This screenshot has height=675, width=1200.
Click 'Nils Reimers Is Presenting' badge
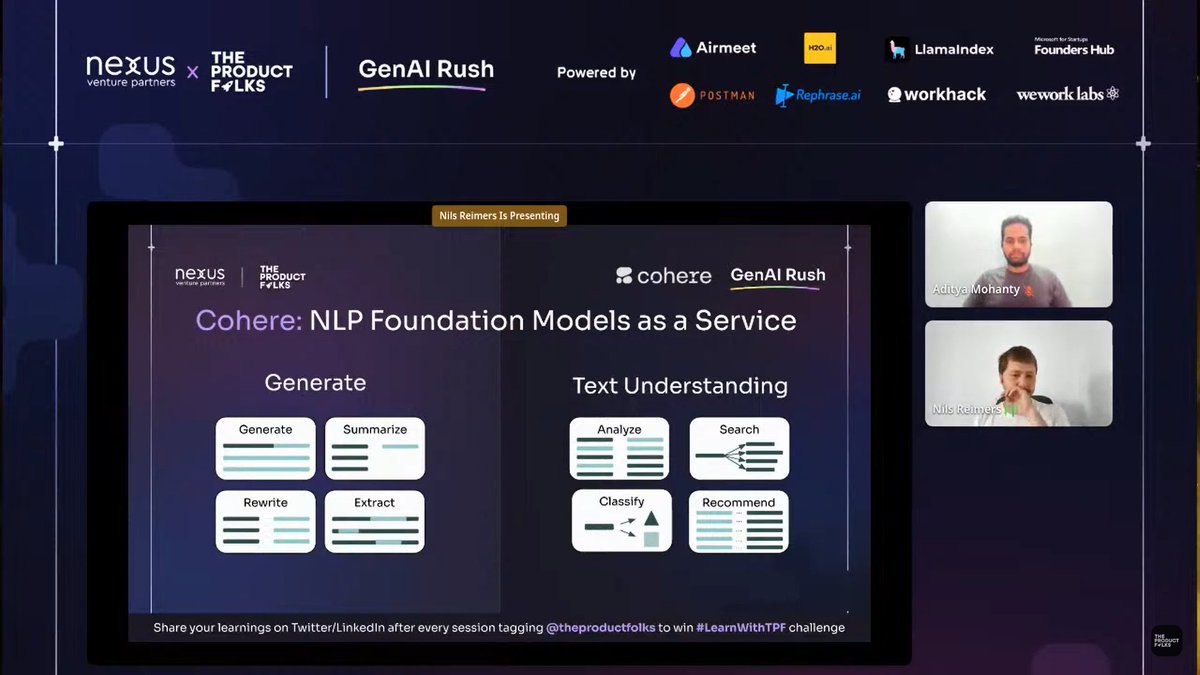[500, 215]
